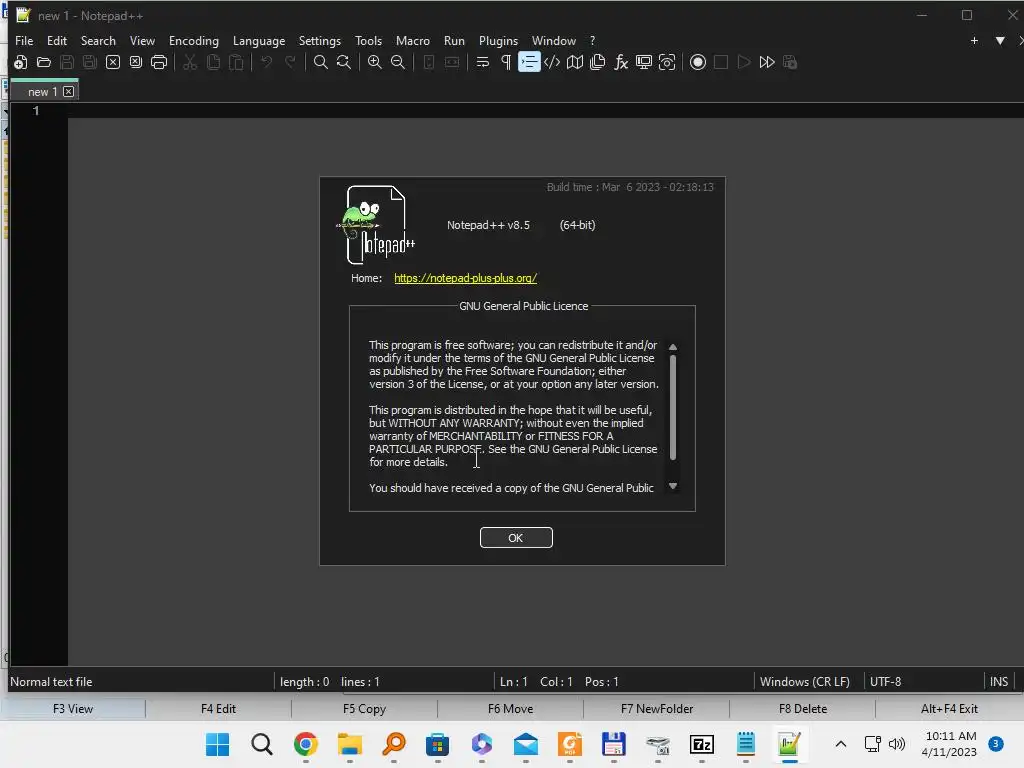Click the licence text scrollbar thumb
1024x768 pixels.
tap(673, 408)
